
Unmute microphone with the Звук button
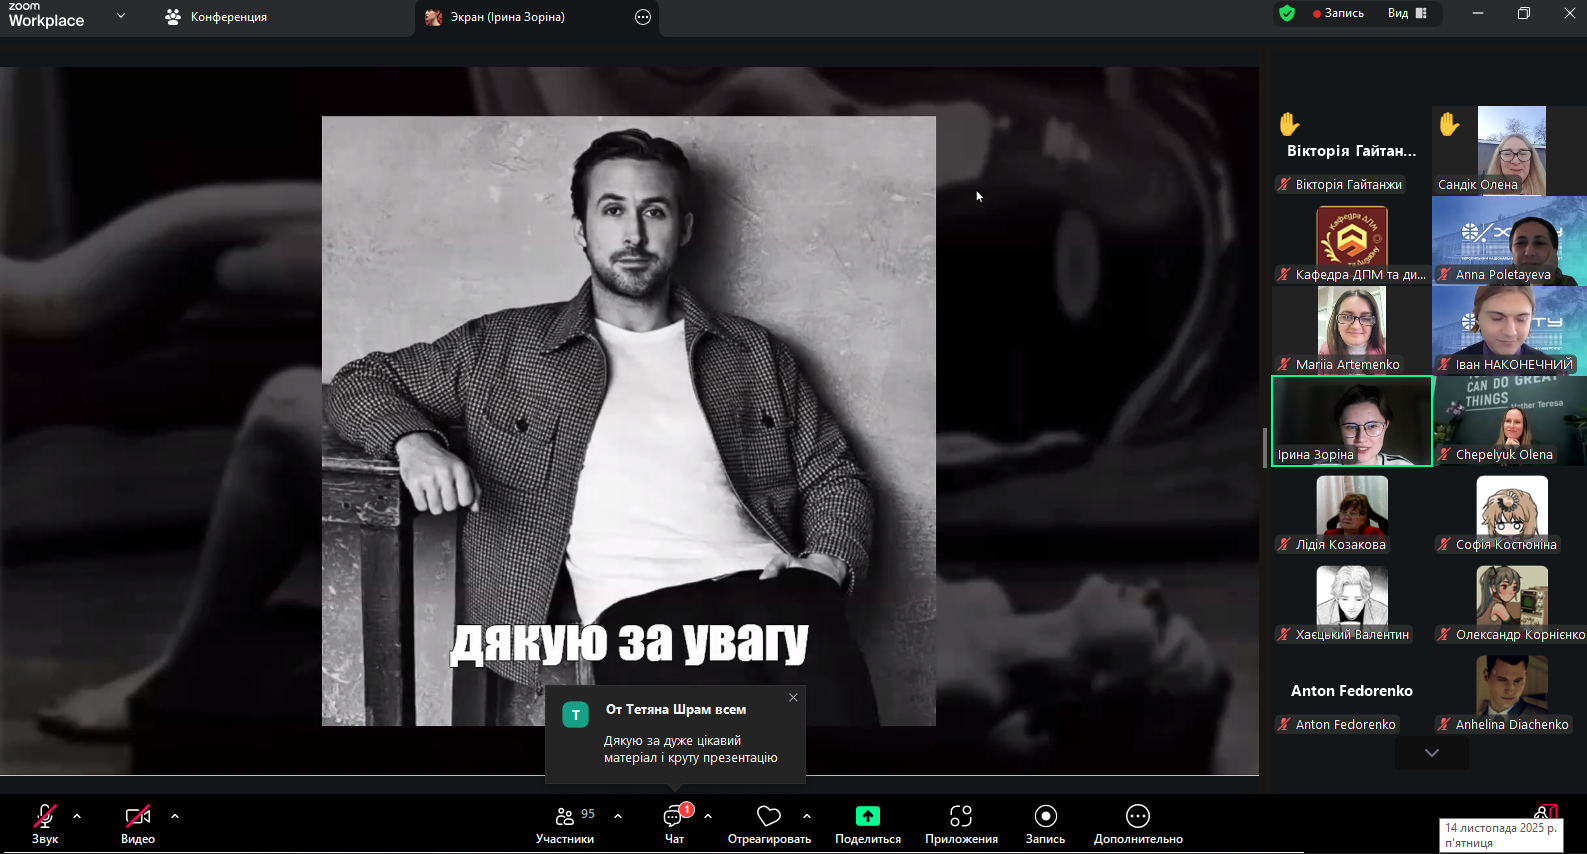coord(45,824)
